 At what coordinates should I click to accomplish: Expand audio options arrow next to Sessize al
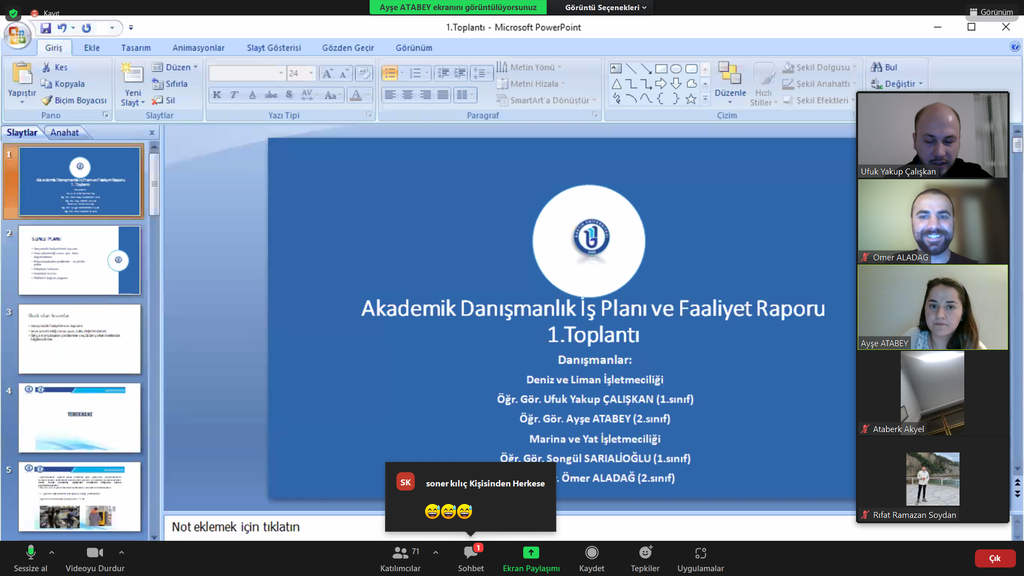click(52, 552)
